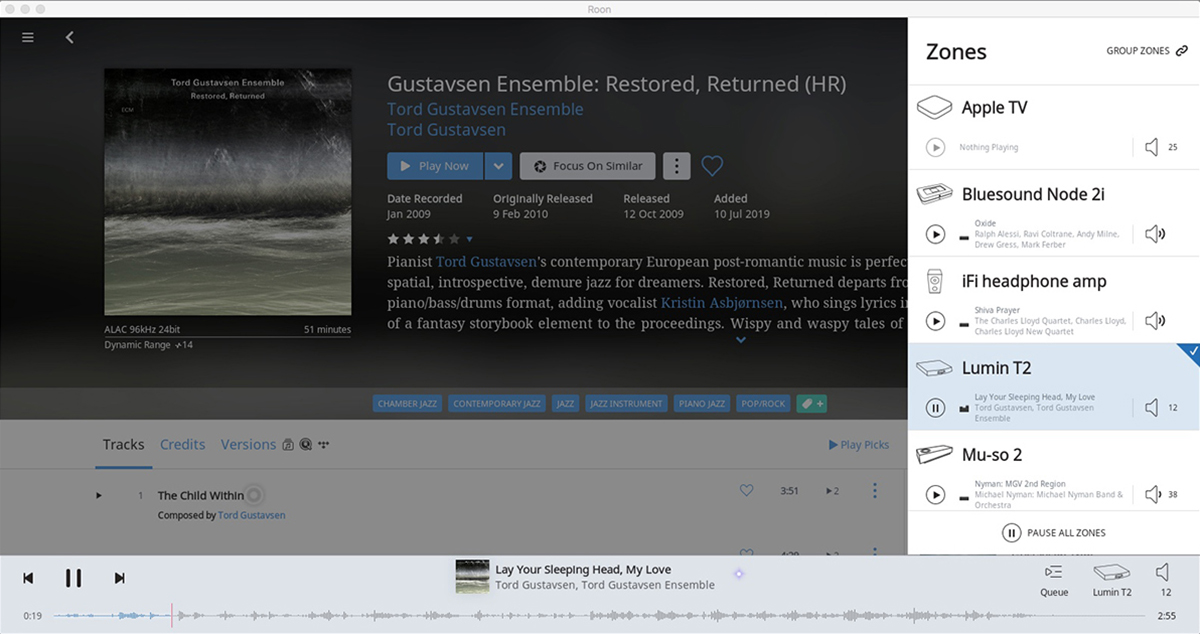Play track The Child Within arrow
The height and width of the screenshot is (634, 1200).
coord(98,495)
